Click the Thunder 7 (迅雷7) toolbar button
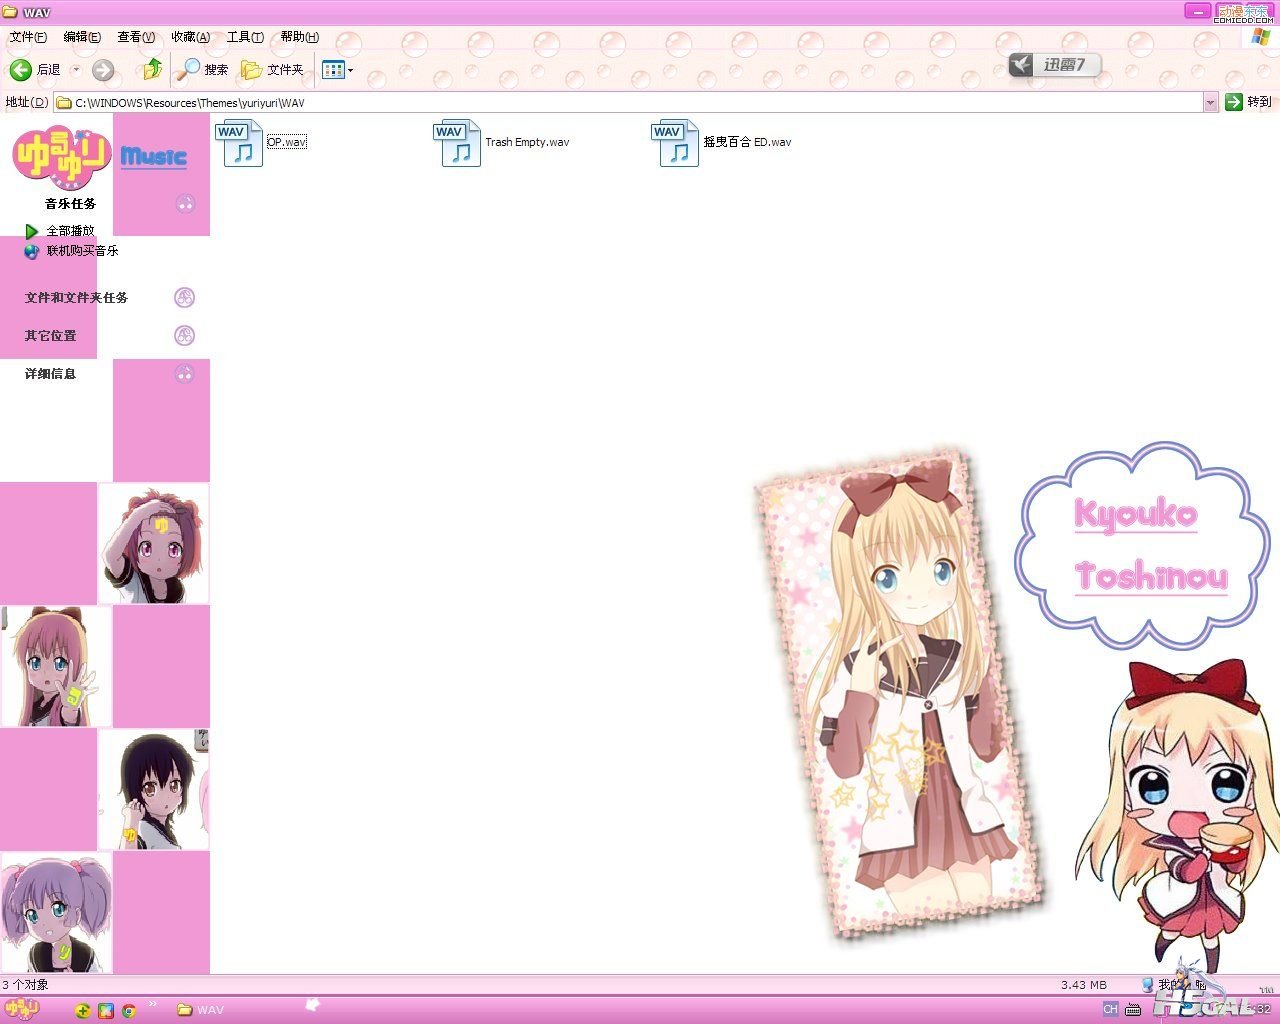 click(x=1054, y=65)
